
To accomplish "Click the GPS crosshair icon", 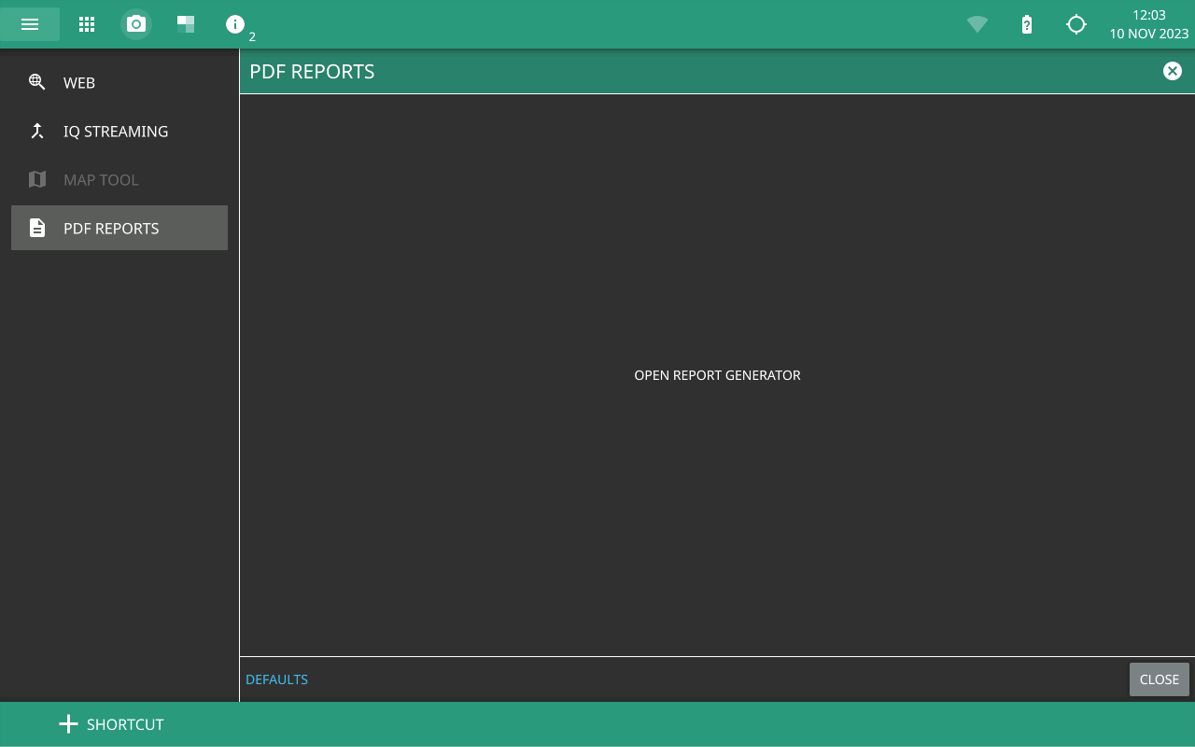I will coord(1076,24).
